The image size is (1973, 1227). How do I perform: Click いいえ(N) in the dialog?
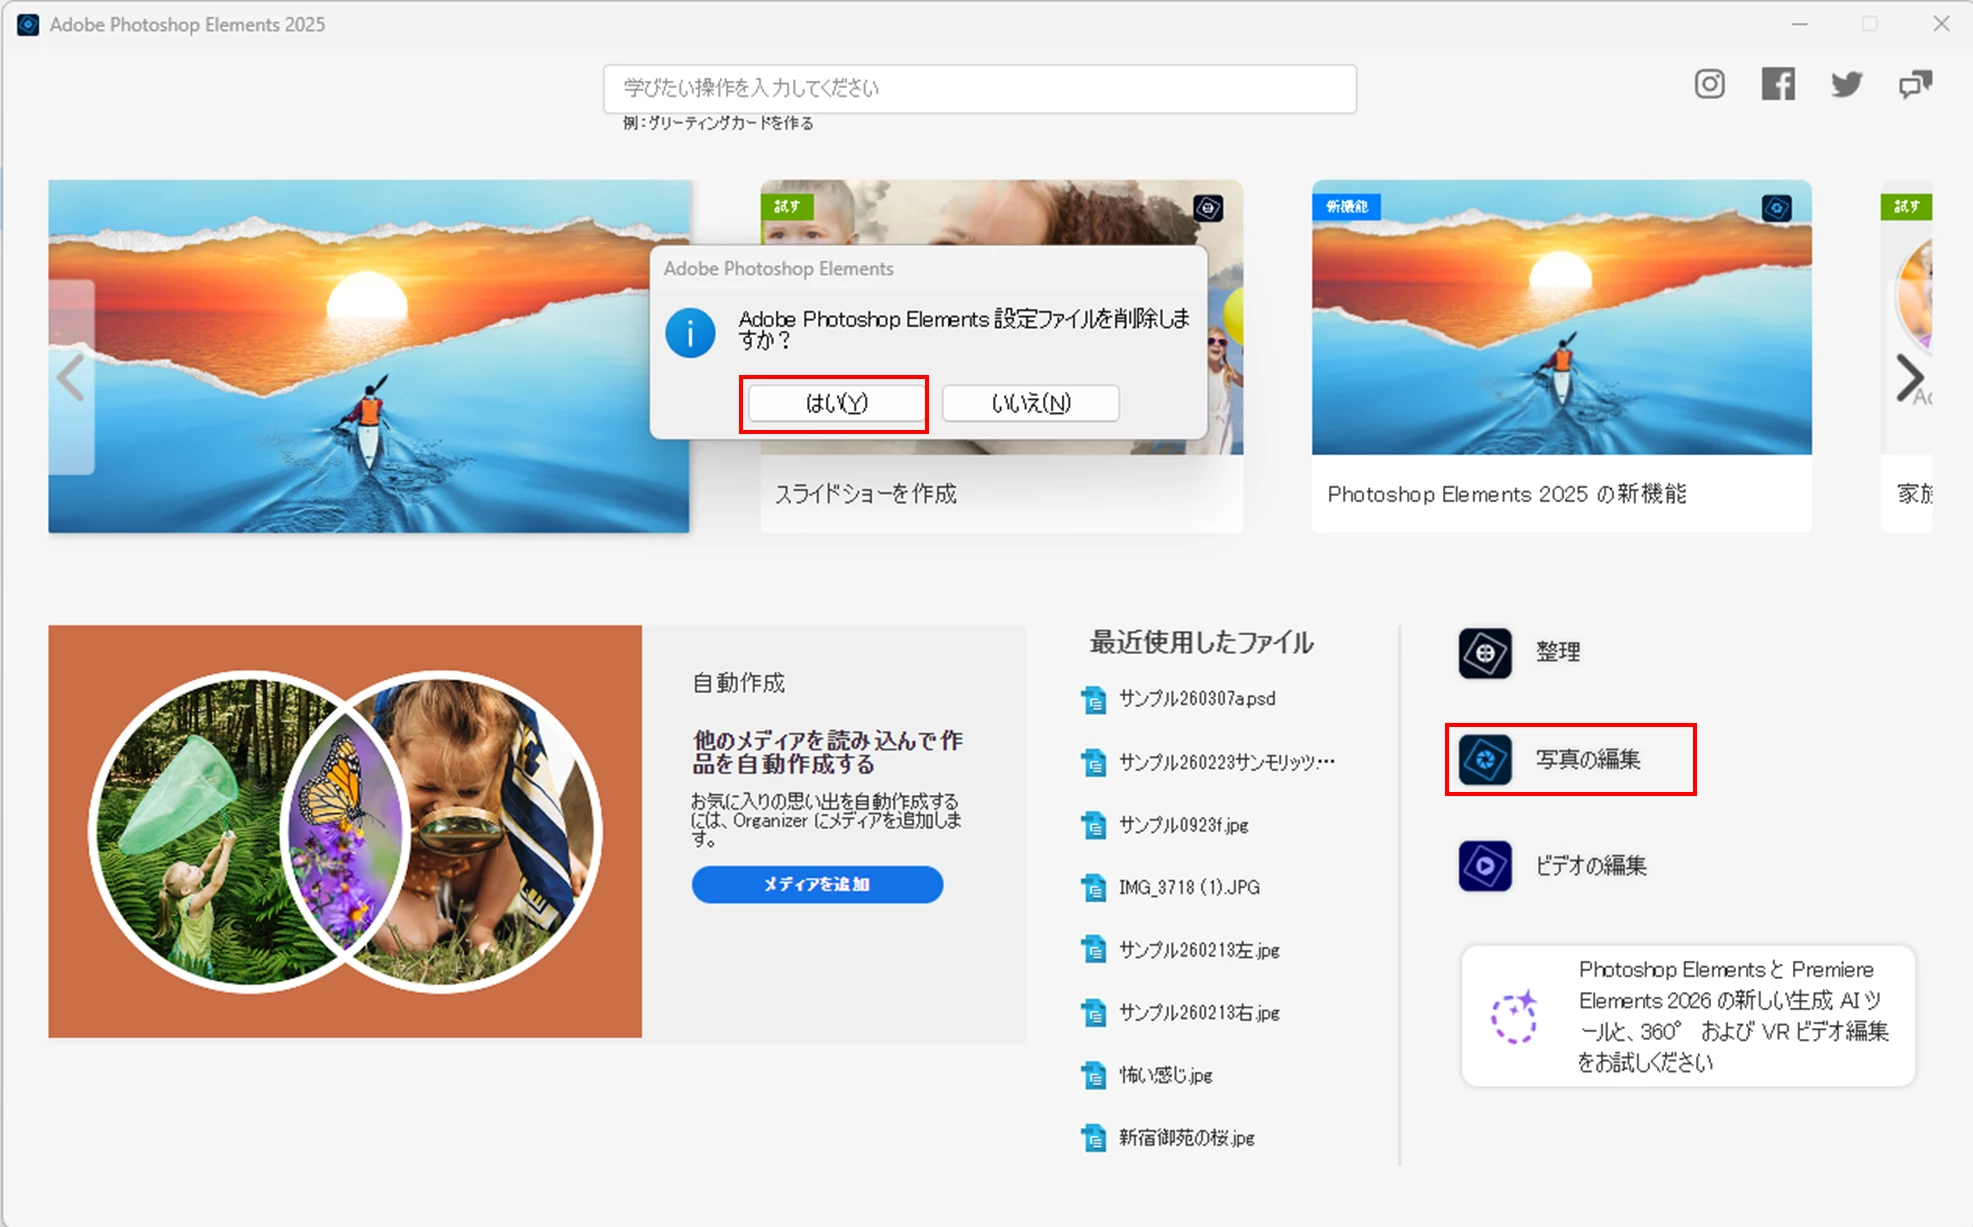(x=1030, y=403)
